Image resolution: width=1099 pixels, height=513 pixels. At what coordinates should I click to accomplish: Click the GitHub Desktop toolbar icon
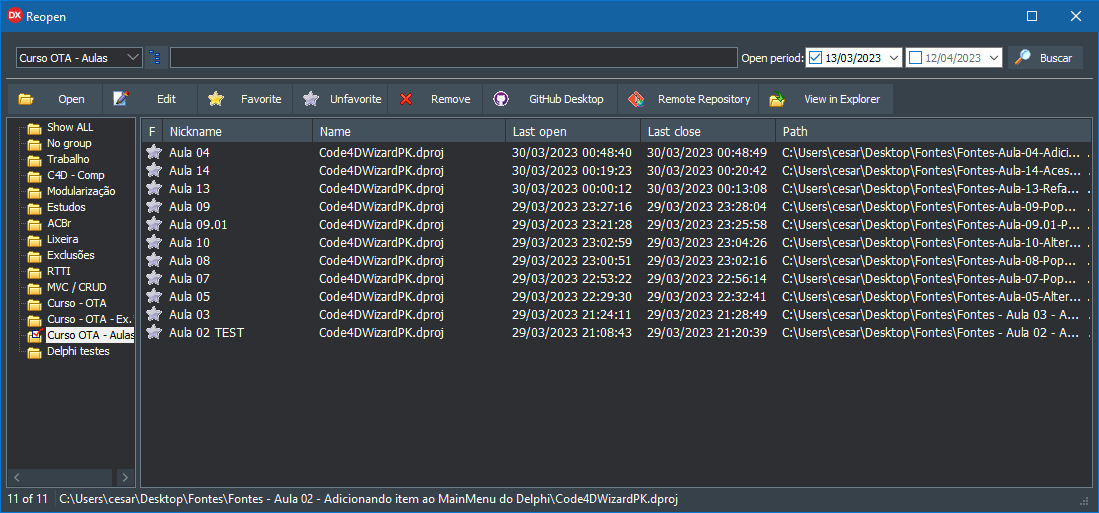click(x=501, y=99)
